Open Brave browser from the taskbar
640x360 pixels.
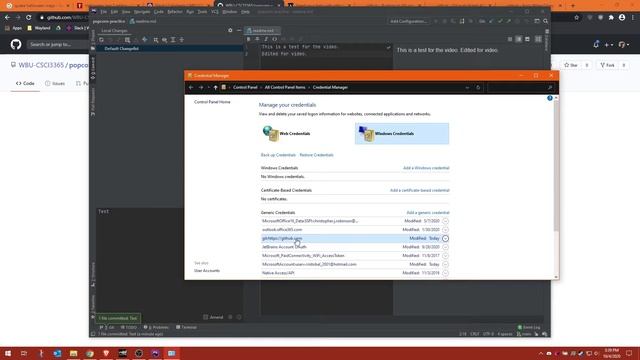(x=106, y=353)
